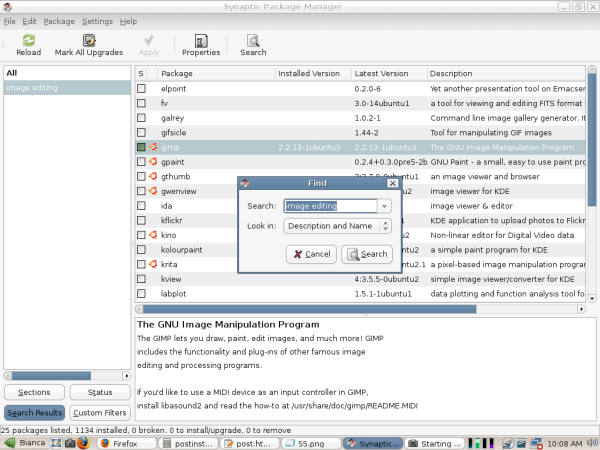Sort the list by the Package column header
Screen dimensions: 600x450
coord(215,73)
